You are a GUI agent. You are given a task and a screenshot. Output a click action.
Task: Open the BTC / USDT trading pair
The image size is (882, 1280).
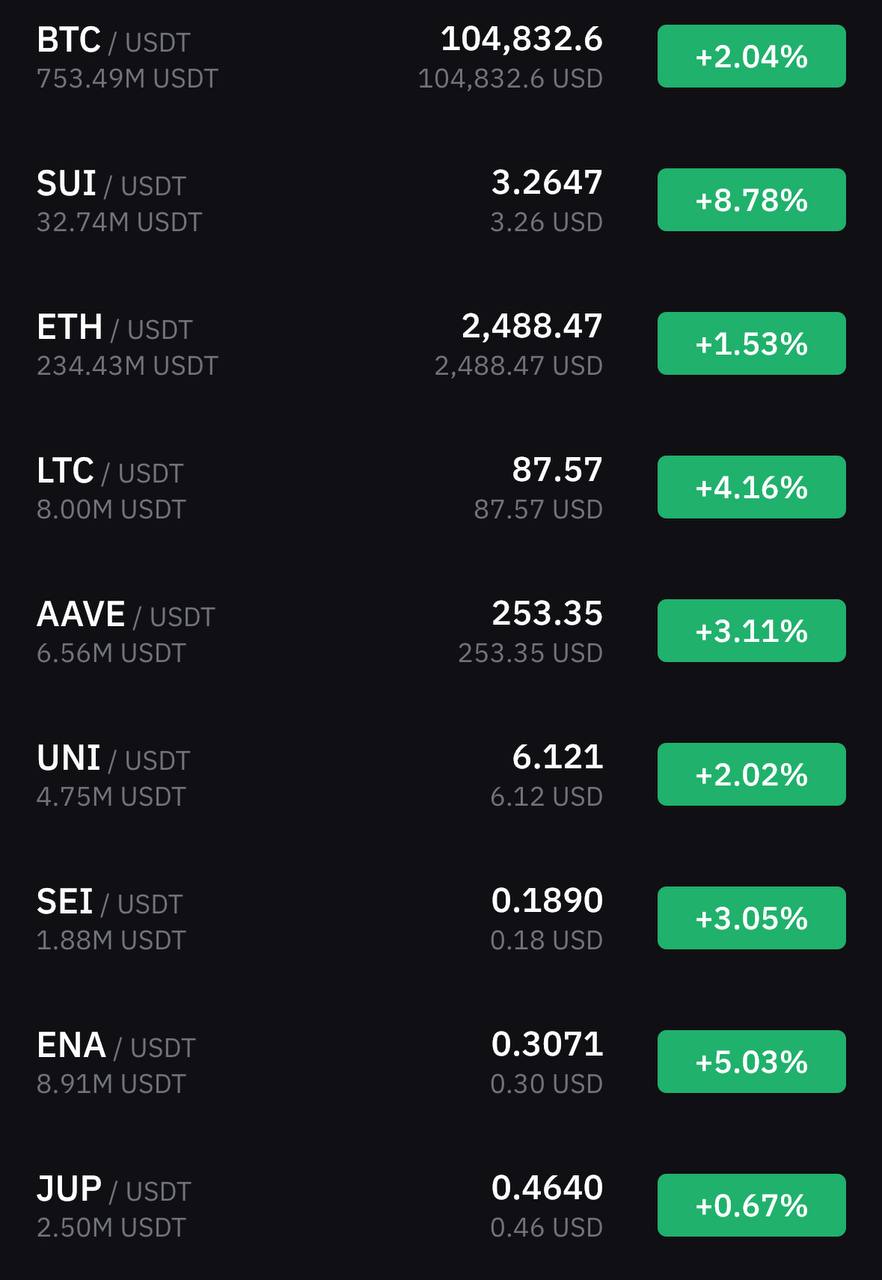(441, 57)
